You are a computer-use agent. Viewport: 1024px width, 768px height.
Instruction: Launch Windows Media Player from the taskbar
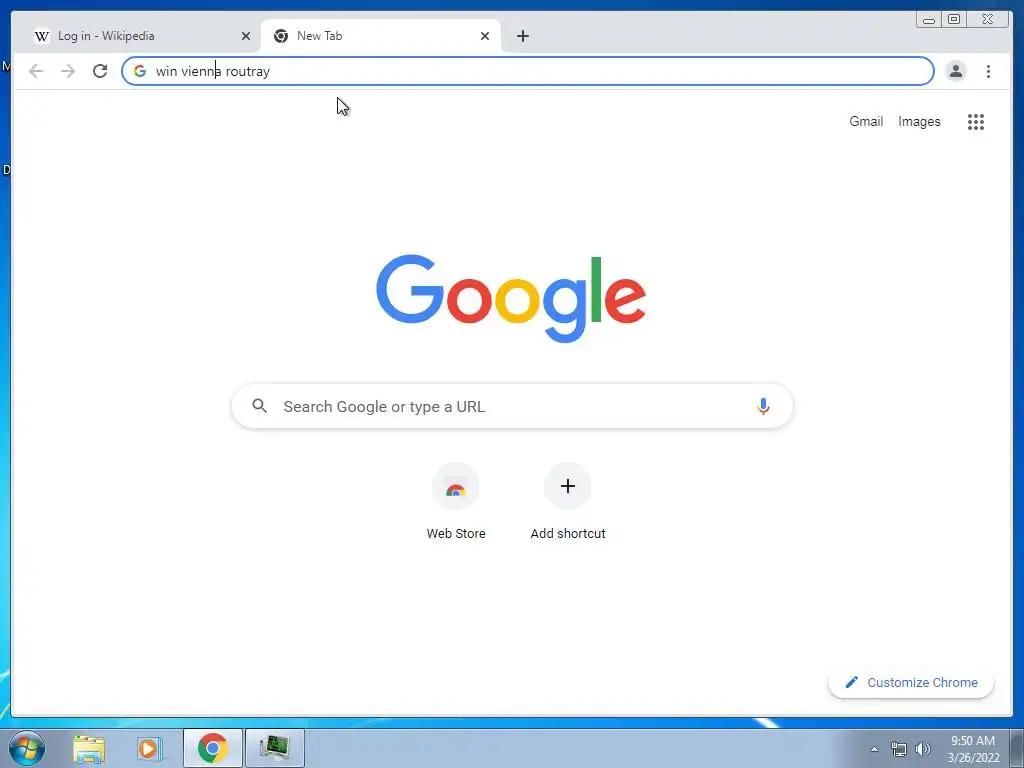point(149,748)
